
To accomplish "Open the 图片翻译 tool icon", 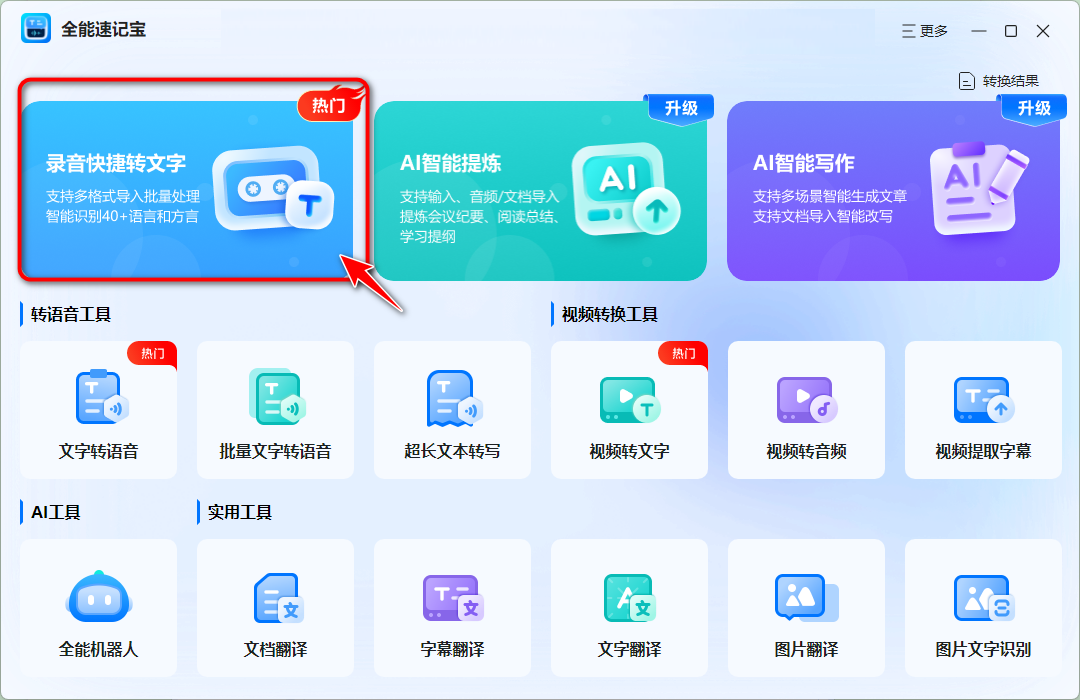I will (x=806, y=597).
